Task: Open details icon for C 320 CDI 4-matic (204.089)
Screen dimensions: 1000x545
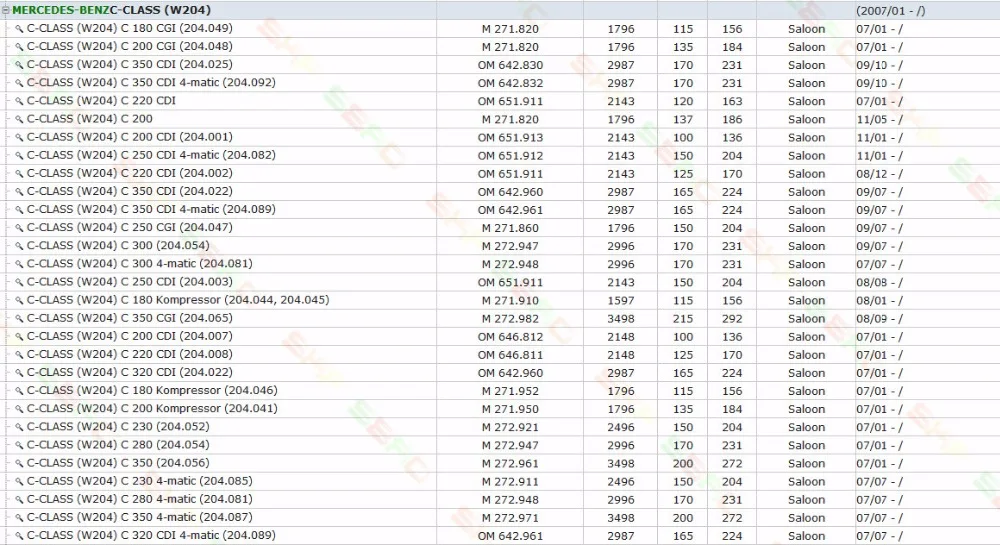Action: [19, 535]
